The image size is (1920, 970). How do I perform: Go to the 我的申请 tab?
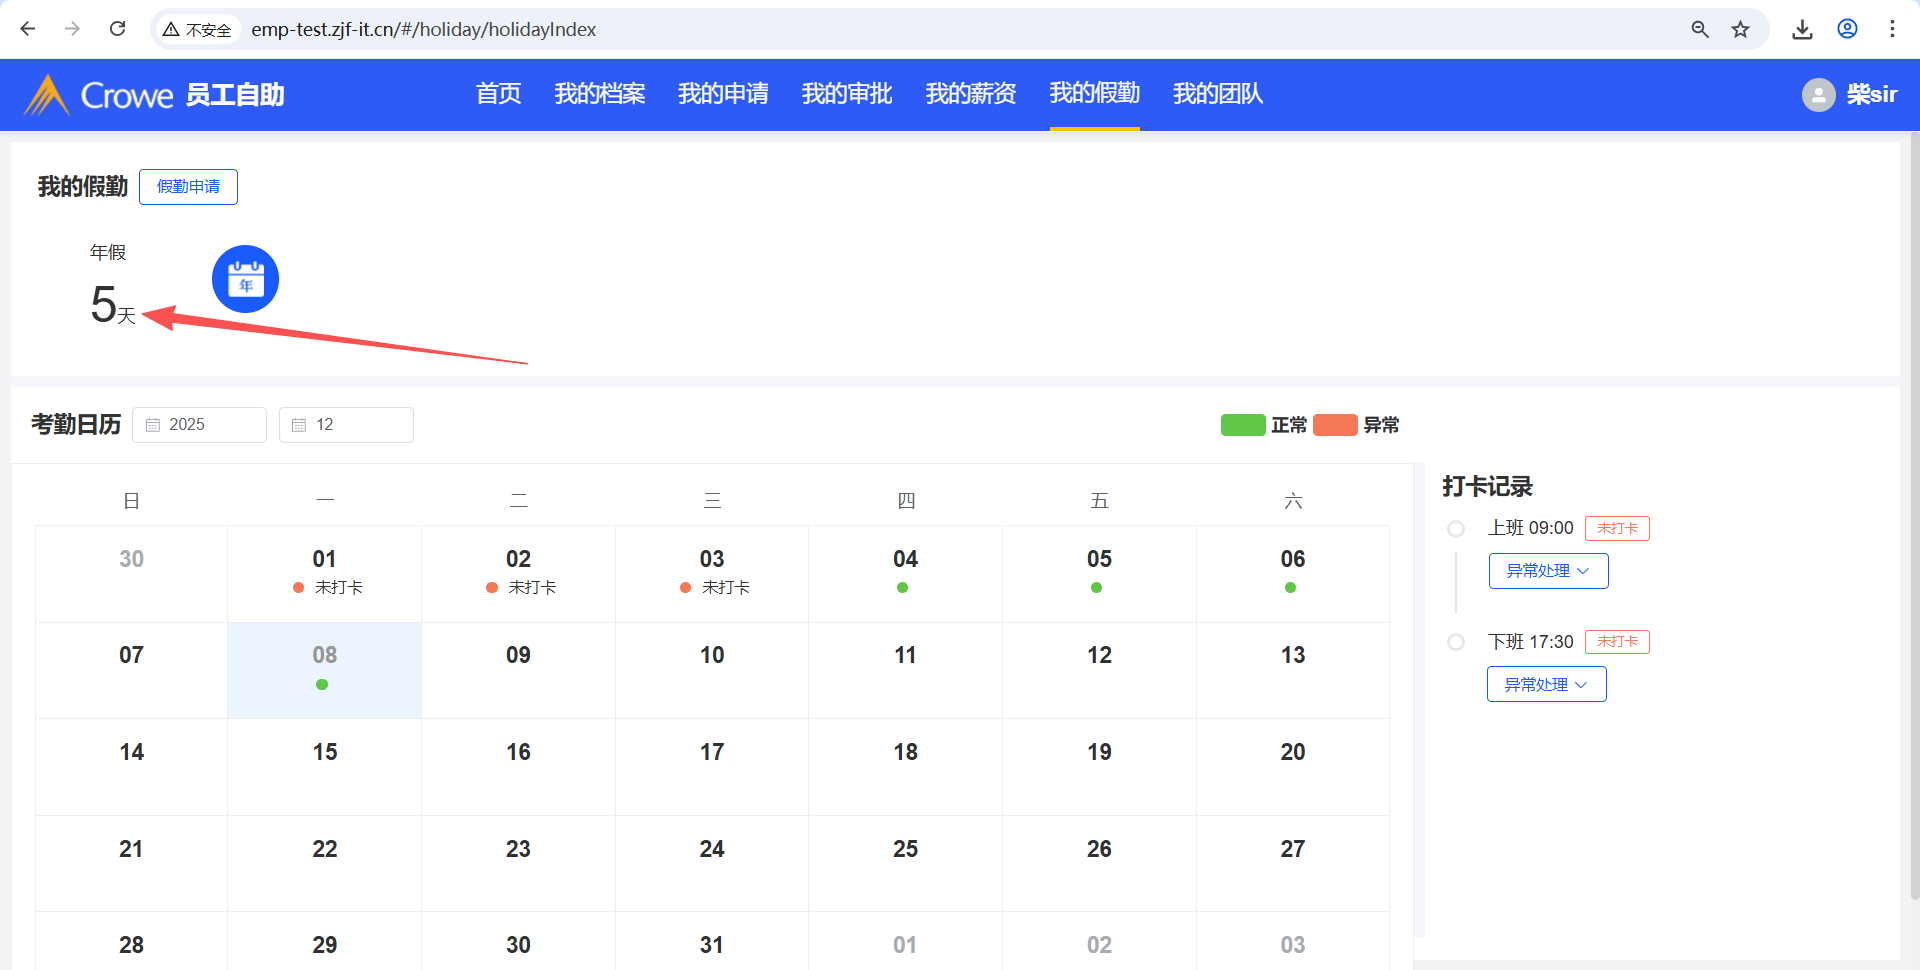(x=723, y=94)
